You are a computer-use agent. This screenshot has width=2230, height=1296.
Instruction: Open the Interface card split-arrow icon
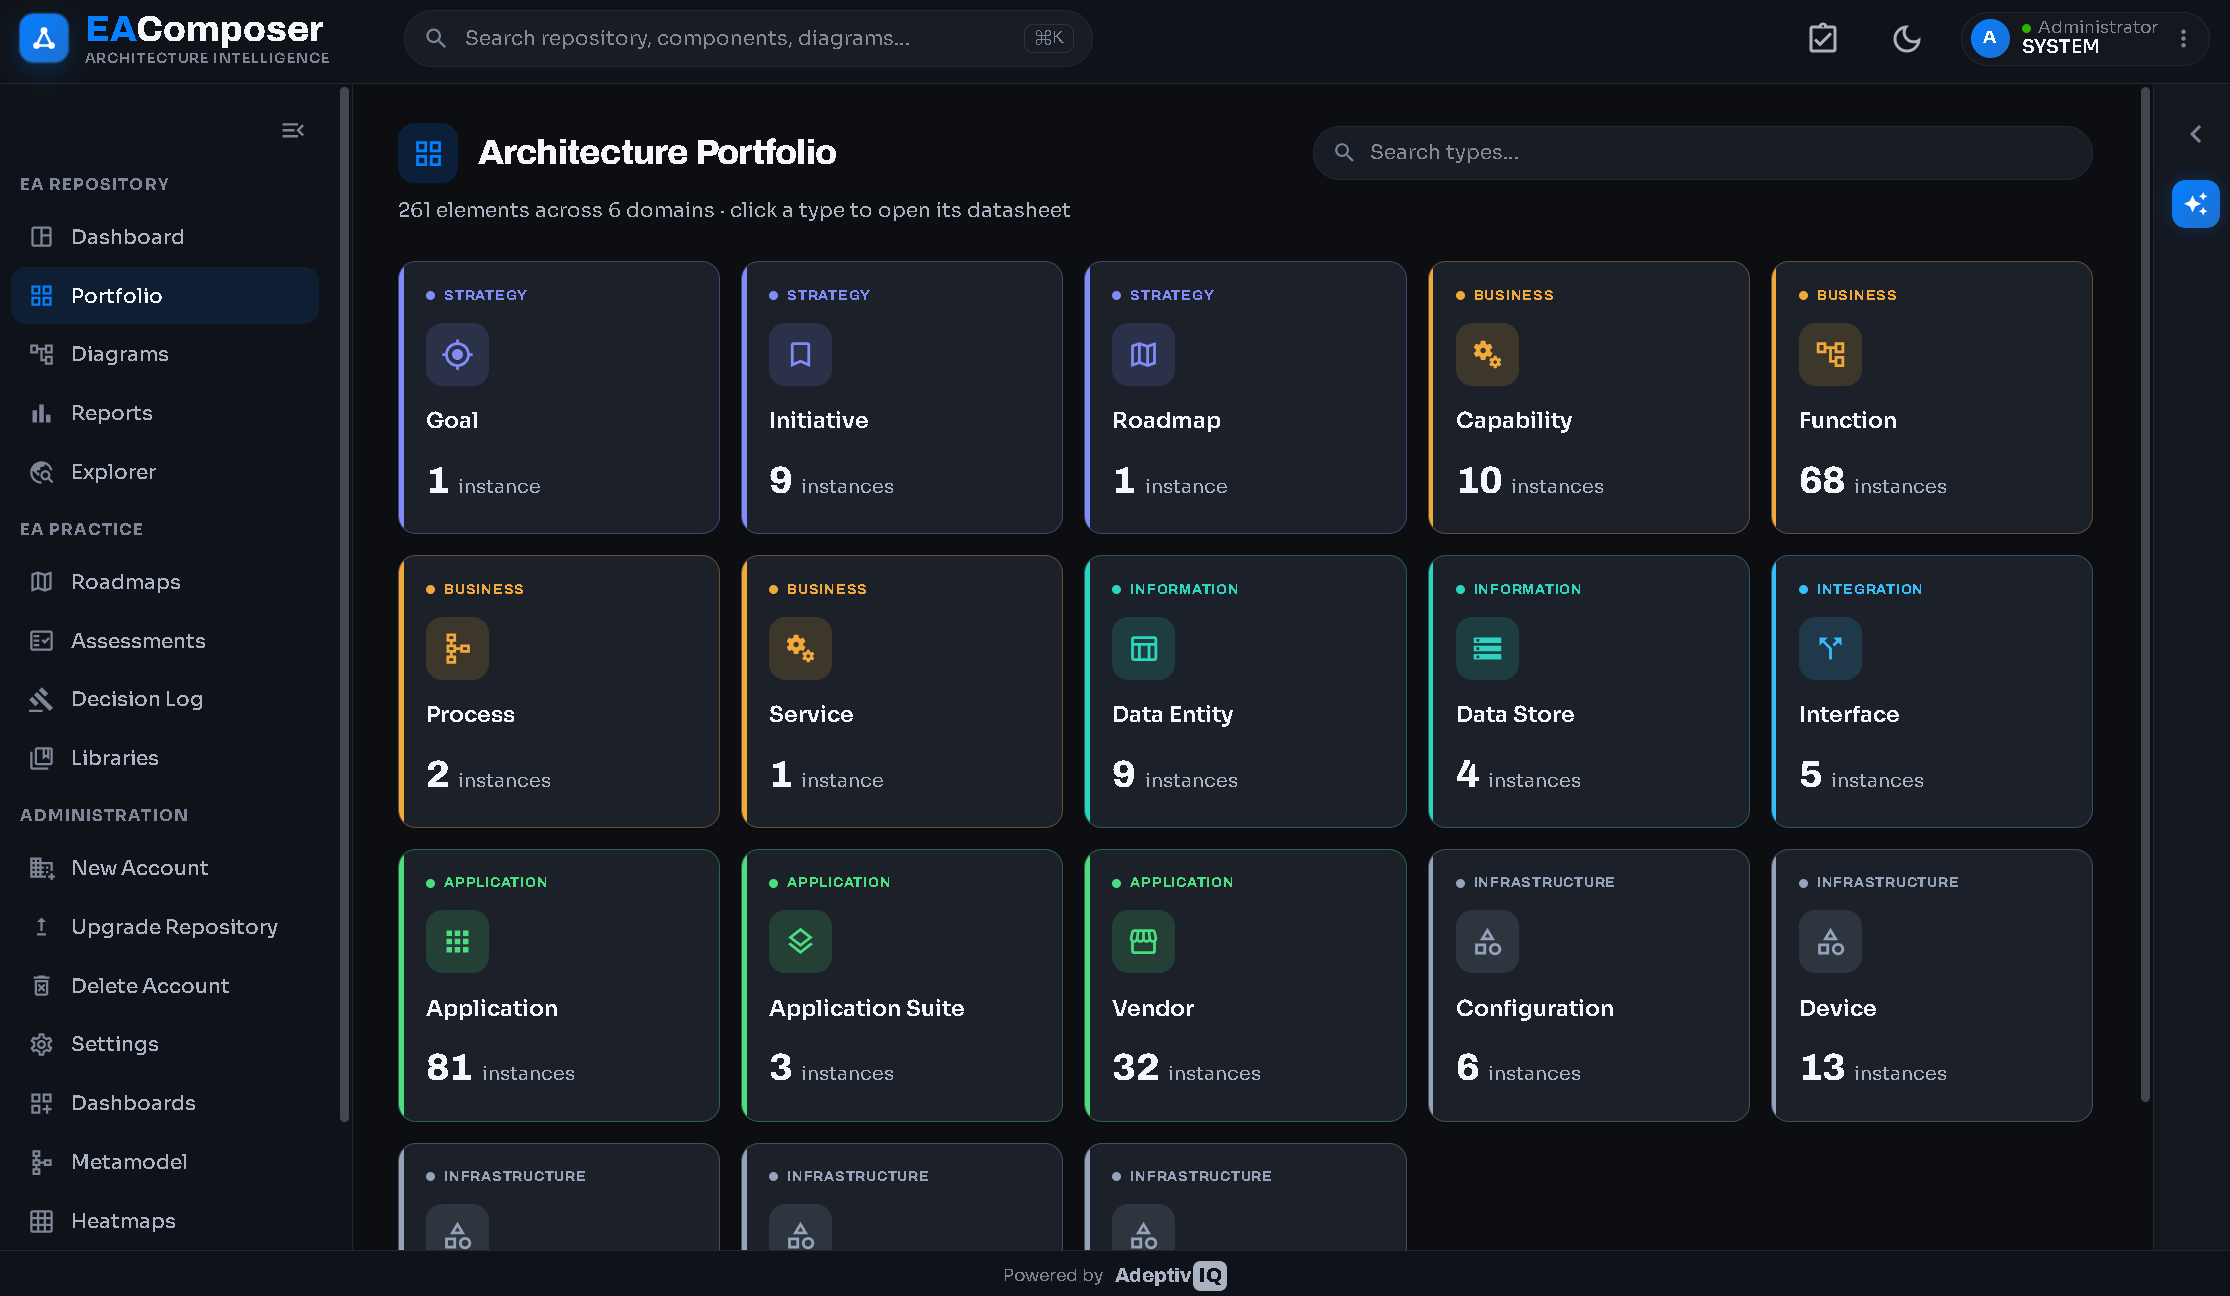pos(1830,648)
